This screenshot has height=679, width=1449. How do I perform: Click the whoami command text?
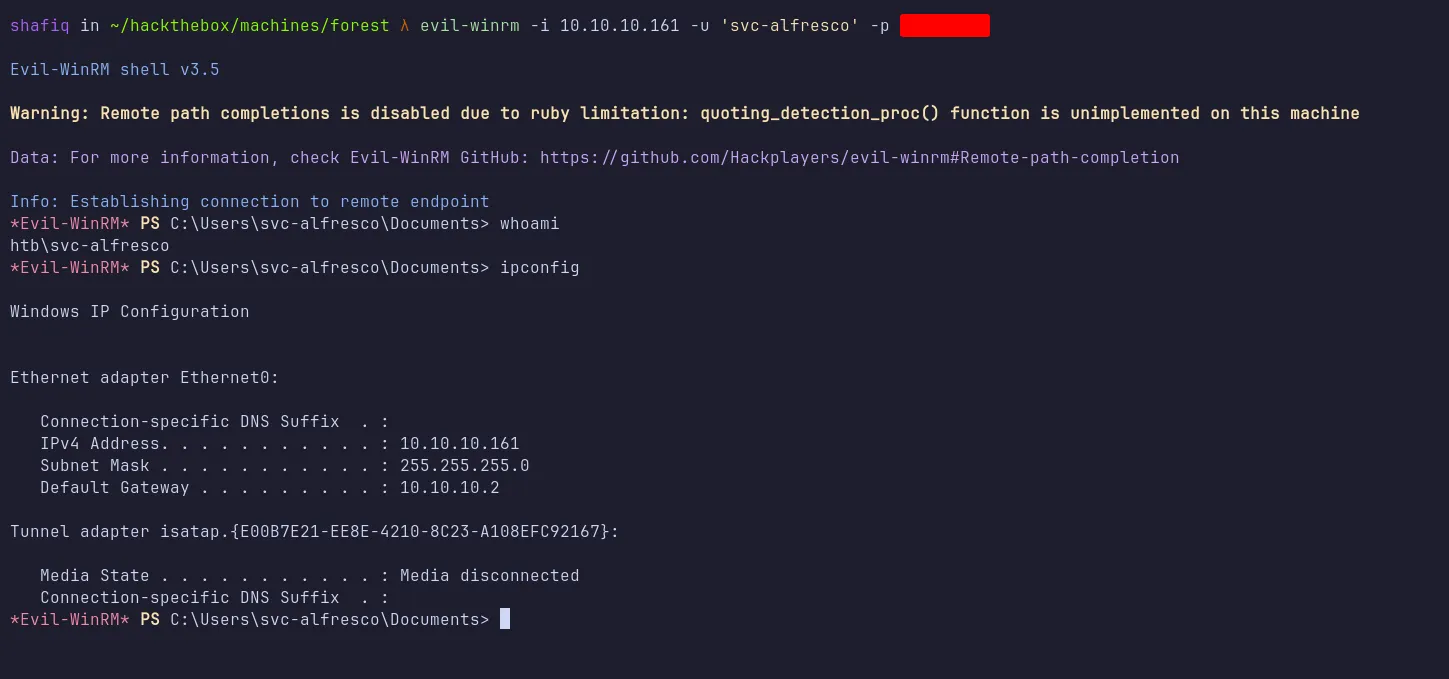point(529,224)
